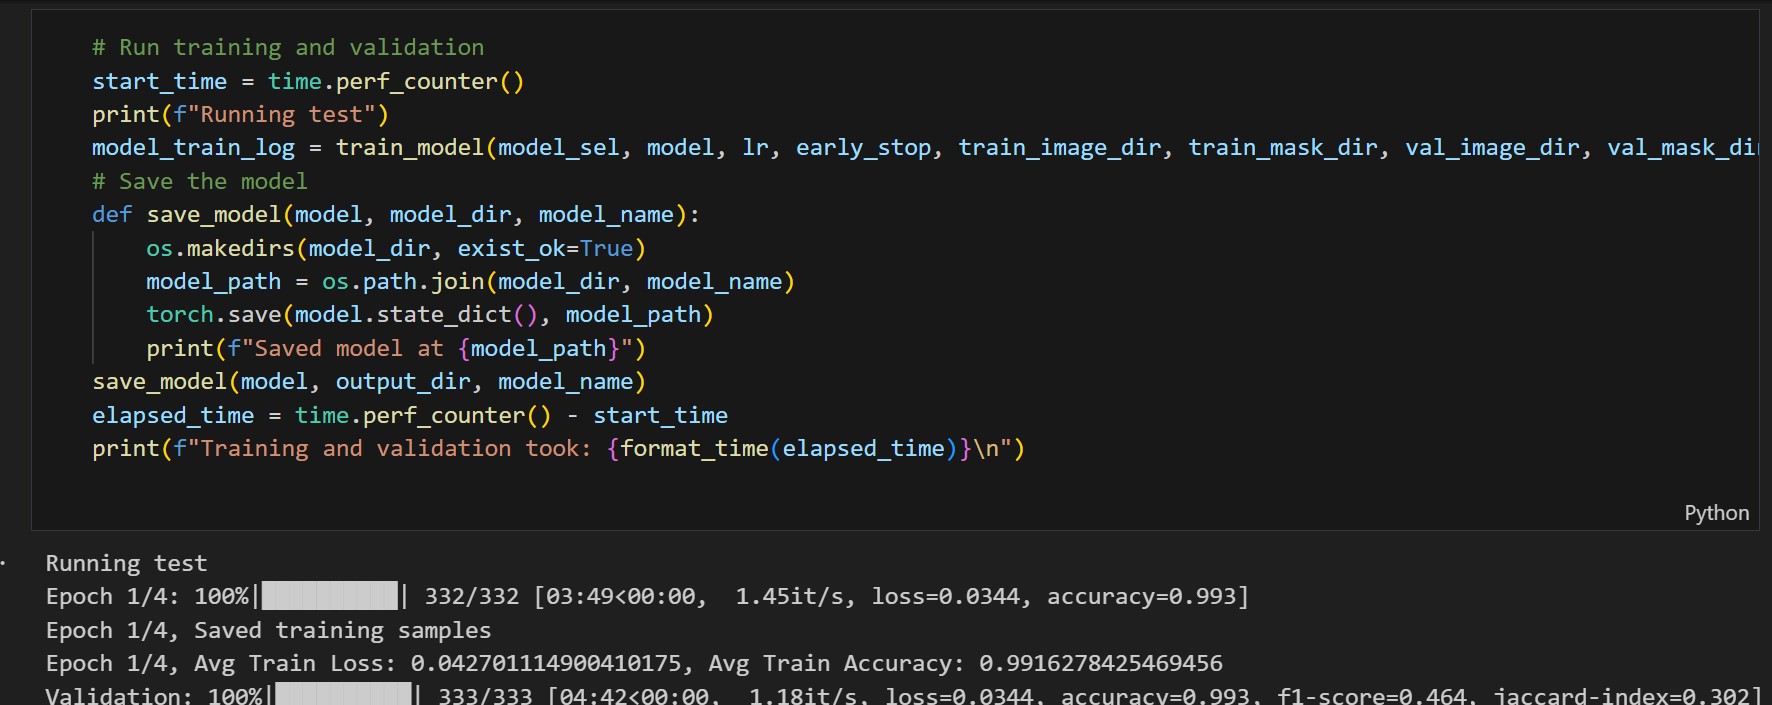1772x705 pixels.
Task: Click the train_image_dir argument
Action: click(x=1059, y=148)
